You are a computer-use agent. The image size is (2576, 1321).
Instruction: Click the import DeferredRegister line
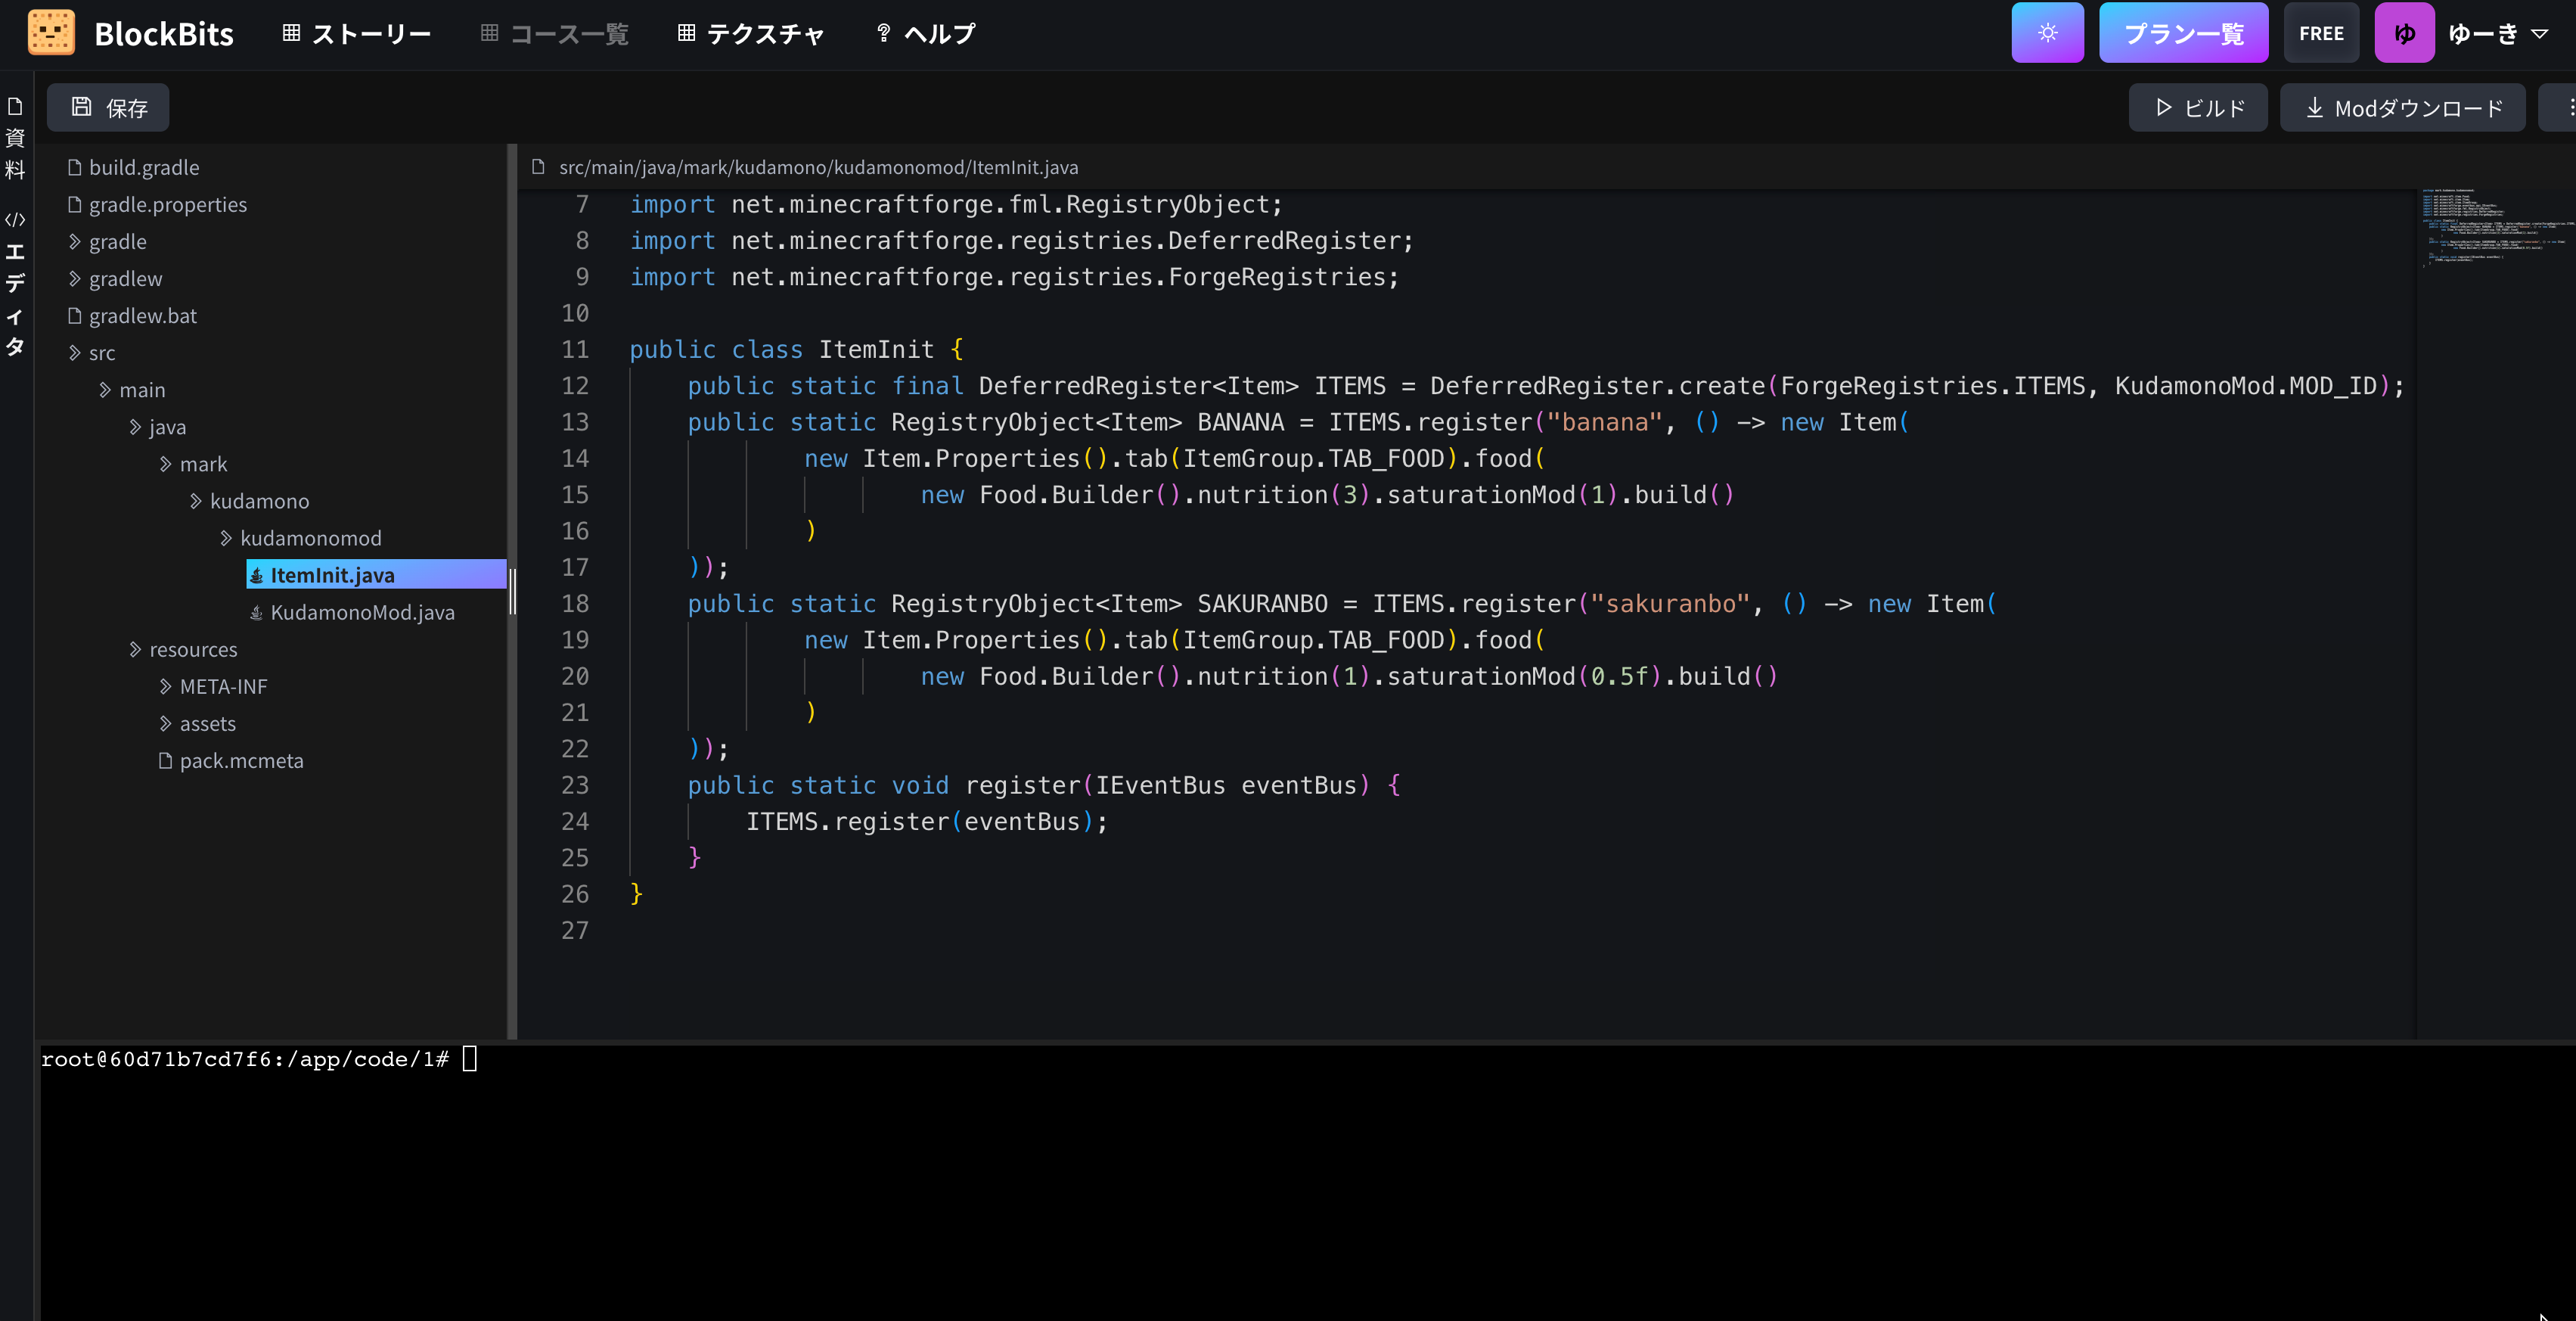tap(1021, 240)
